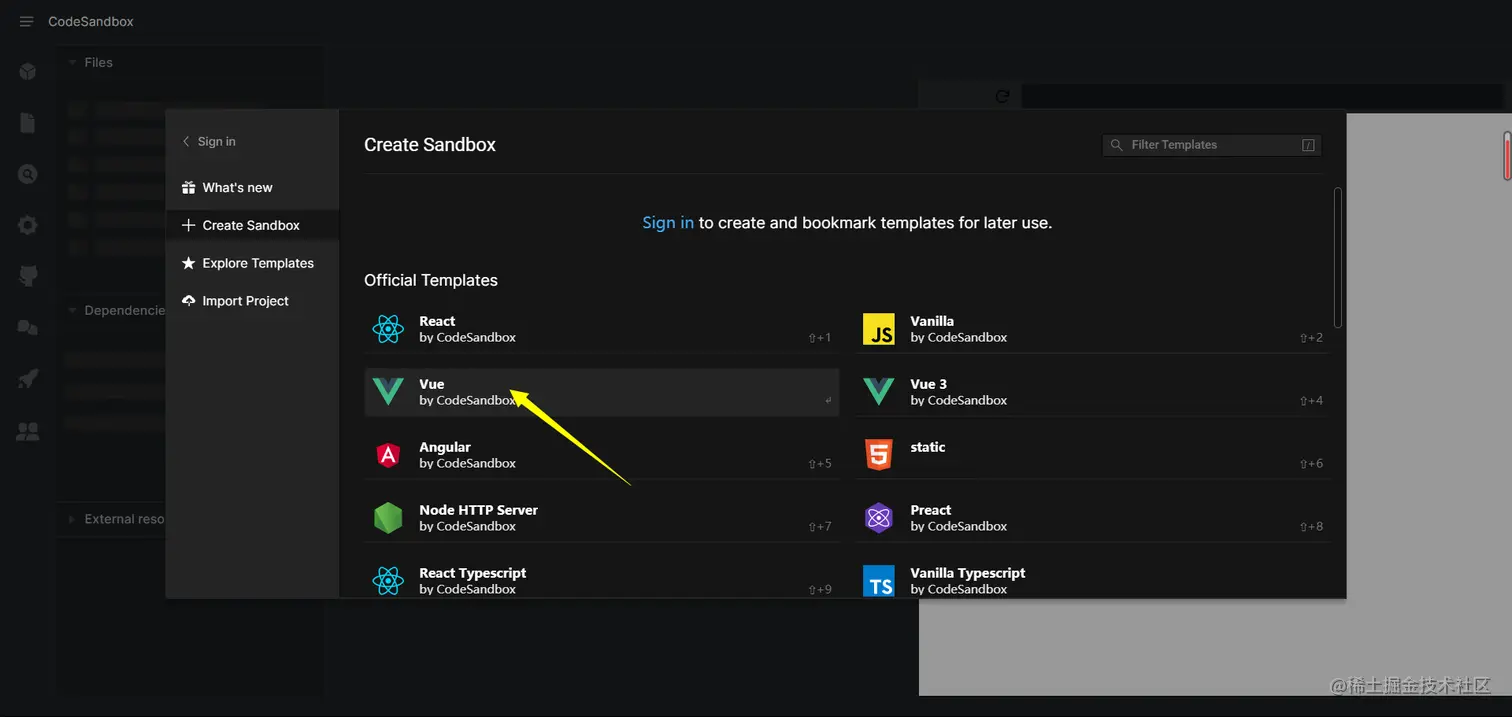Screen dimensions: 1512x717
Task: Open Explore Templates in modal sidebar
Action: tap(252, 264)
